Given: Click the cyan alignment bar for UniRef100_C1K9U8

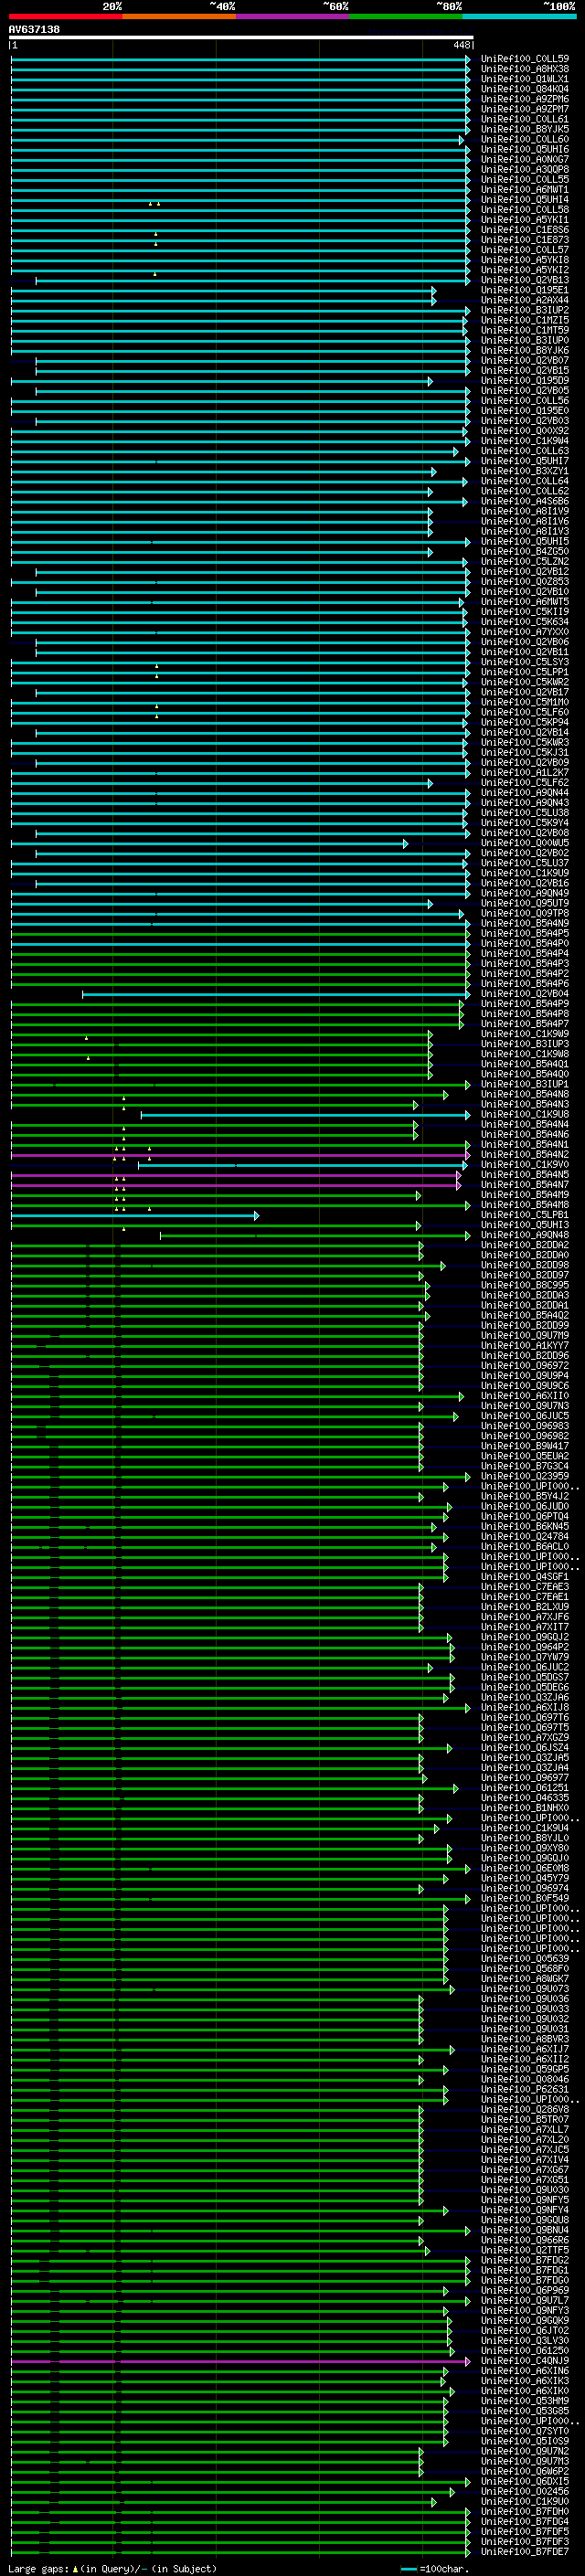Looking at the screenshot, I should tap(305, 1115).
